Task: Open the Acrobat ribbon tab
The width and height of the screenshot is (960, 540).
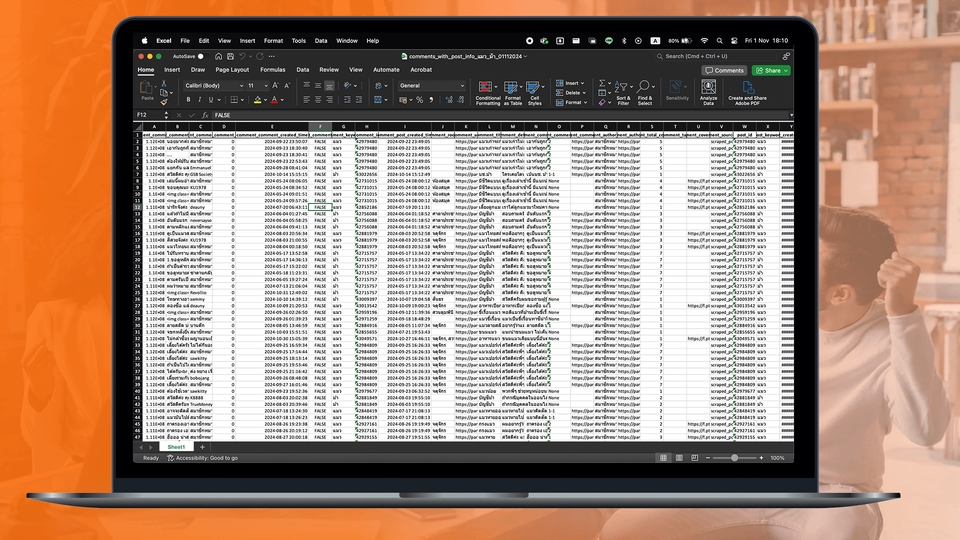Action: click(421, 70)
